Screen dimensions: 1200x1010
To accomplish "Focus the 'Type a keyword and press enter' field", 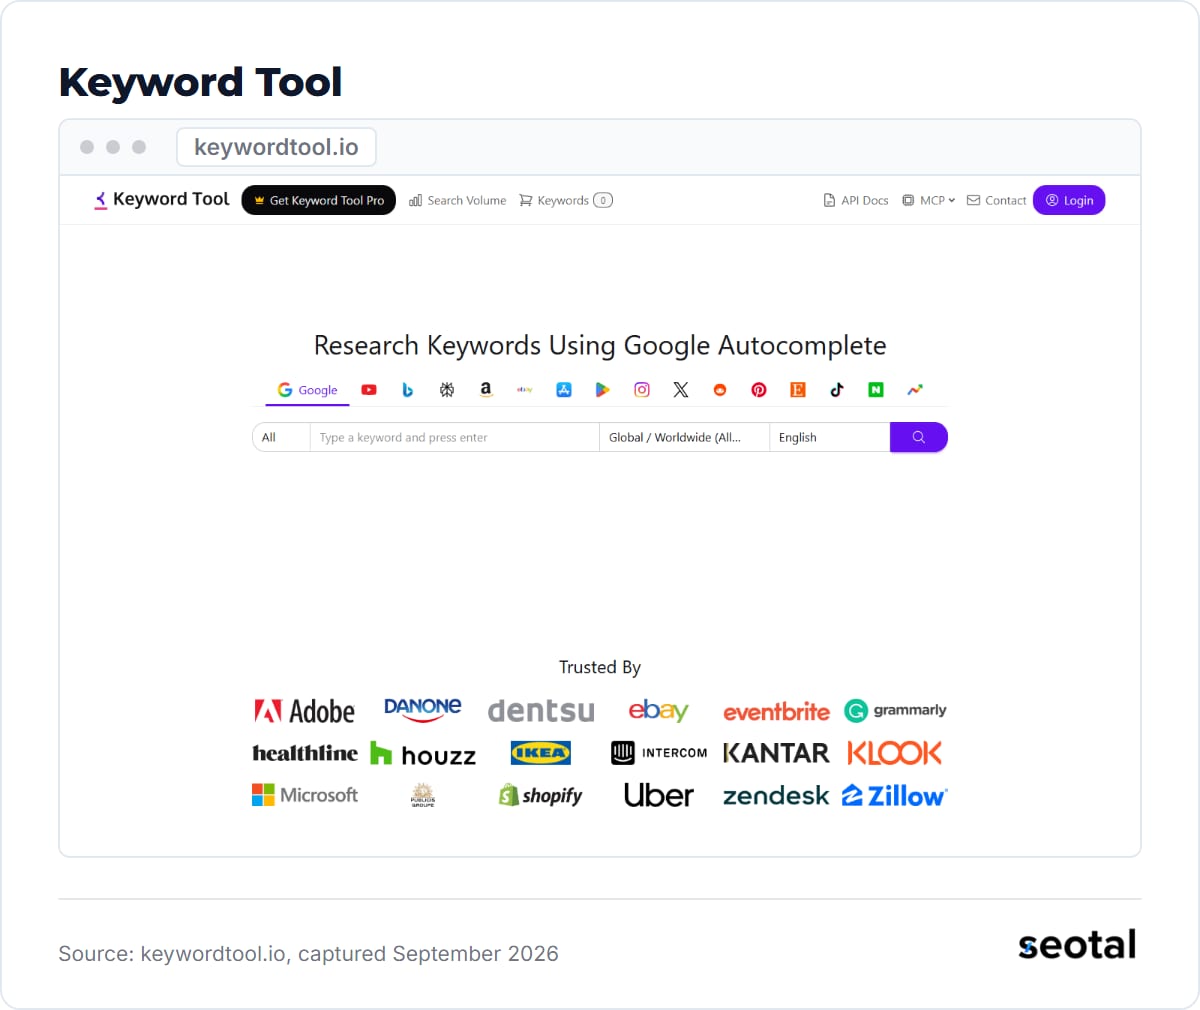I will pos(454,437).
